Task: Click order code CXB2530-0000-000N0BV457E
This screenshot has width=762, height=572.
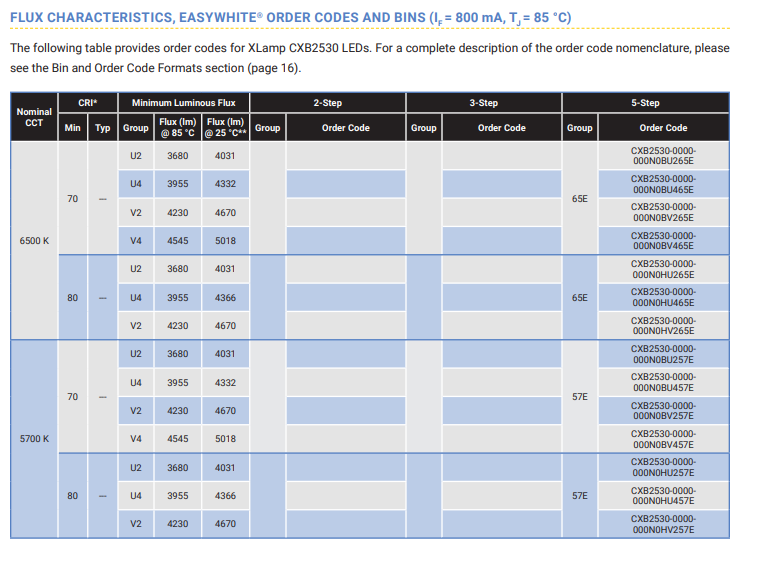Action: [663, 439]
